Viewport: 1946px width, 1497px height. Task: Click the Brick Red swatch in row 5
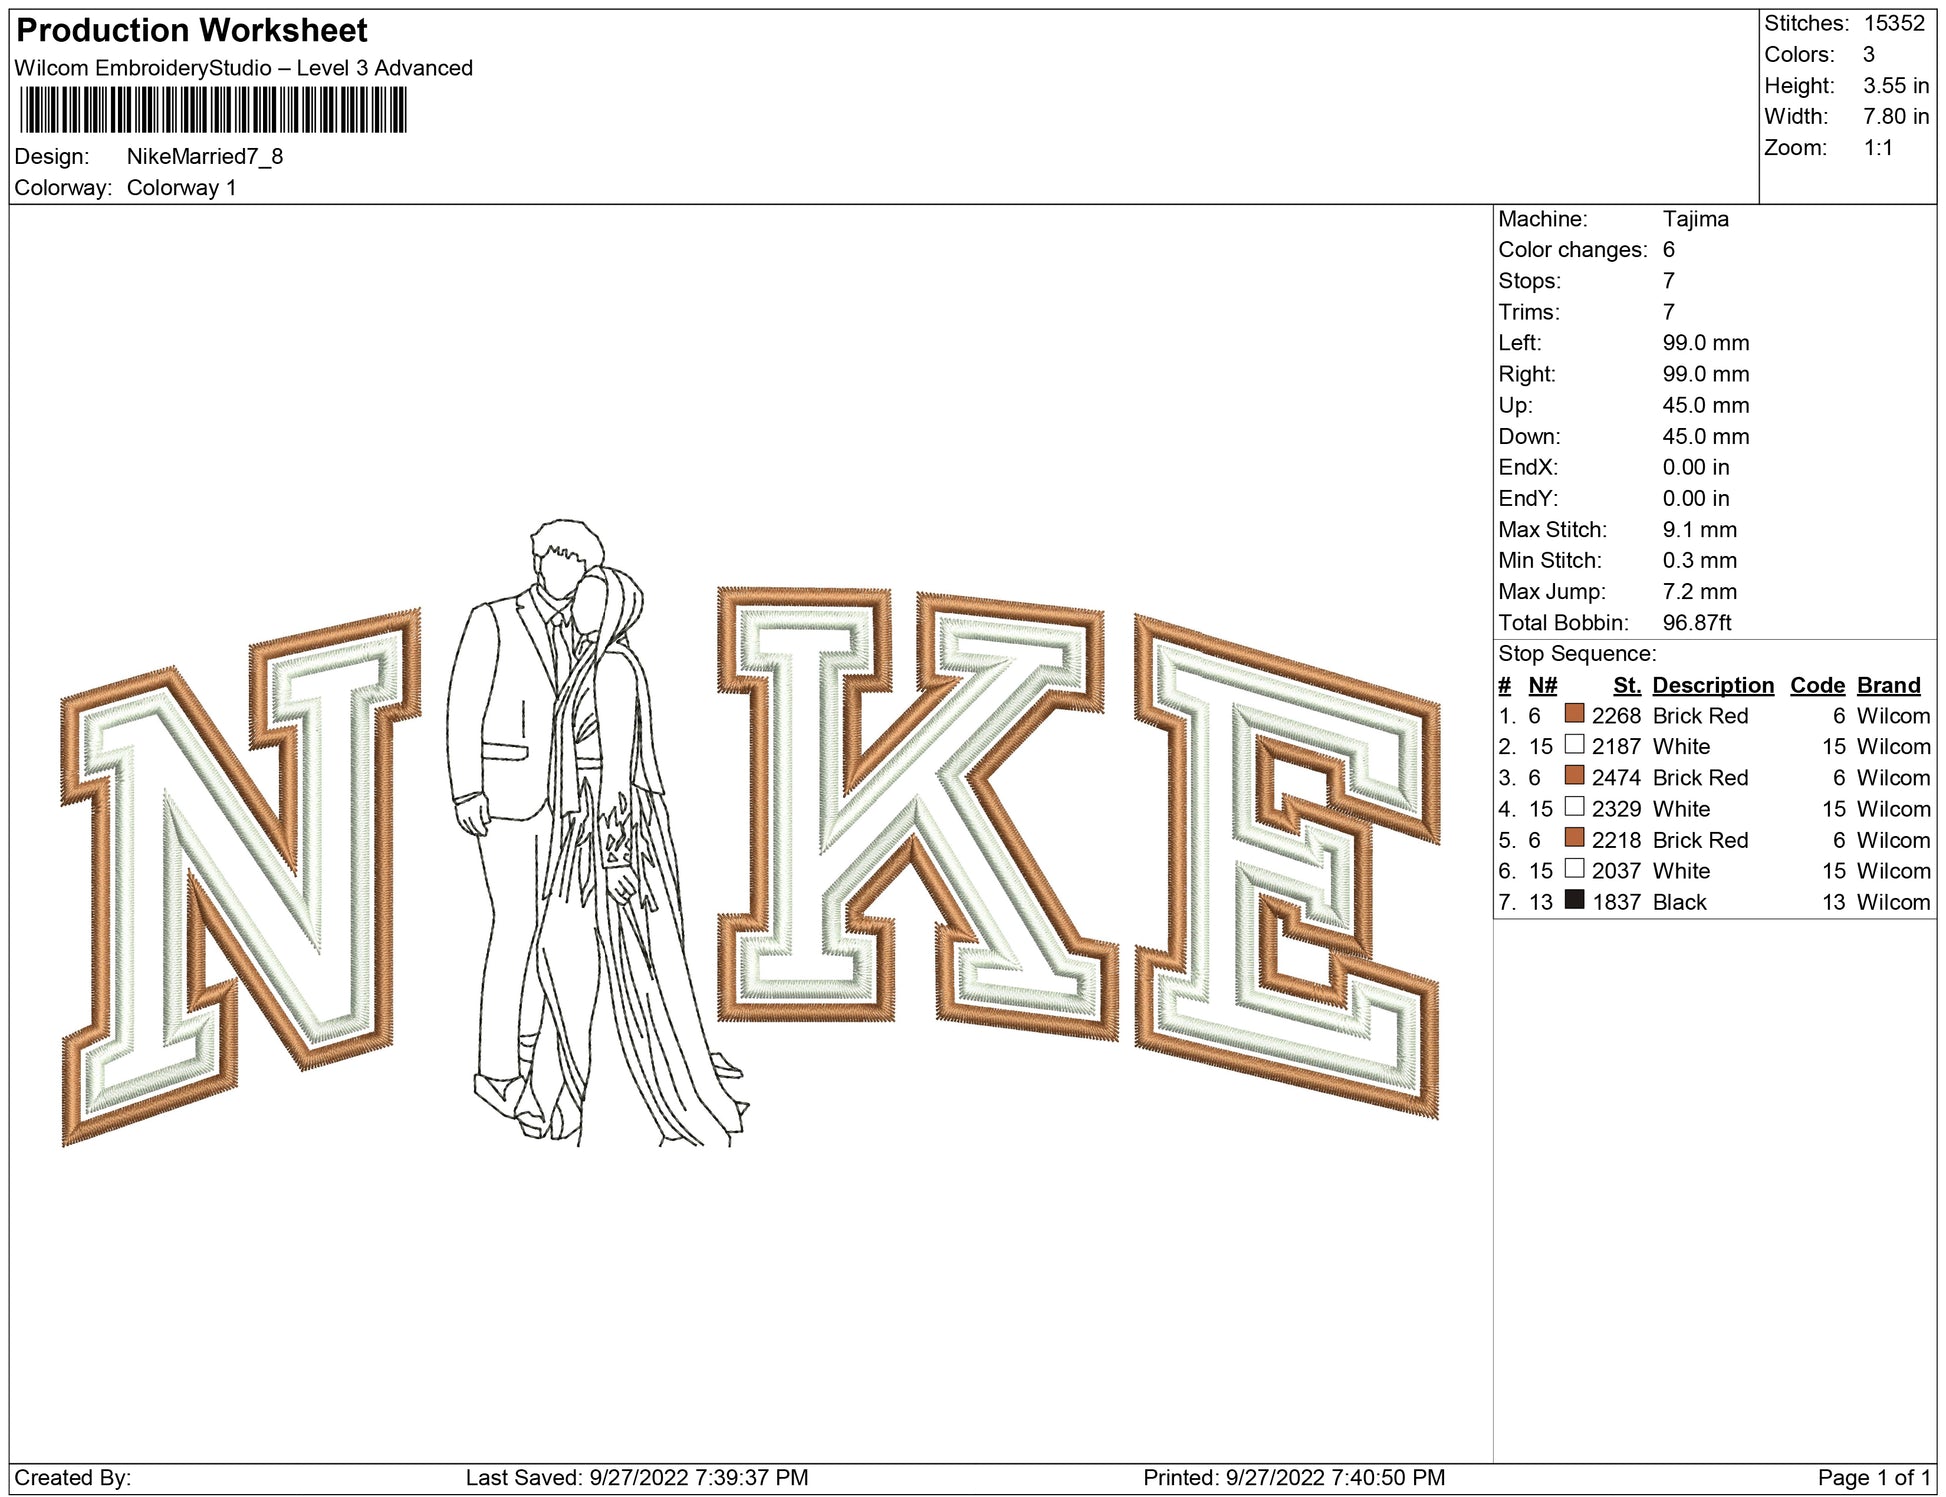1574,837
